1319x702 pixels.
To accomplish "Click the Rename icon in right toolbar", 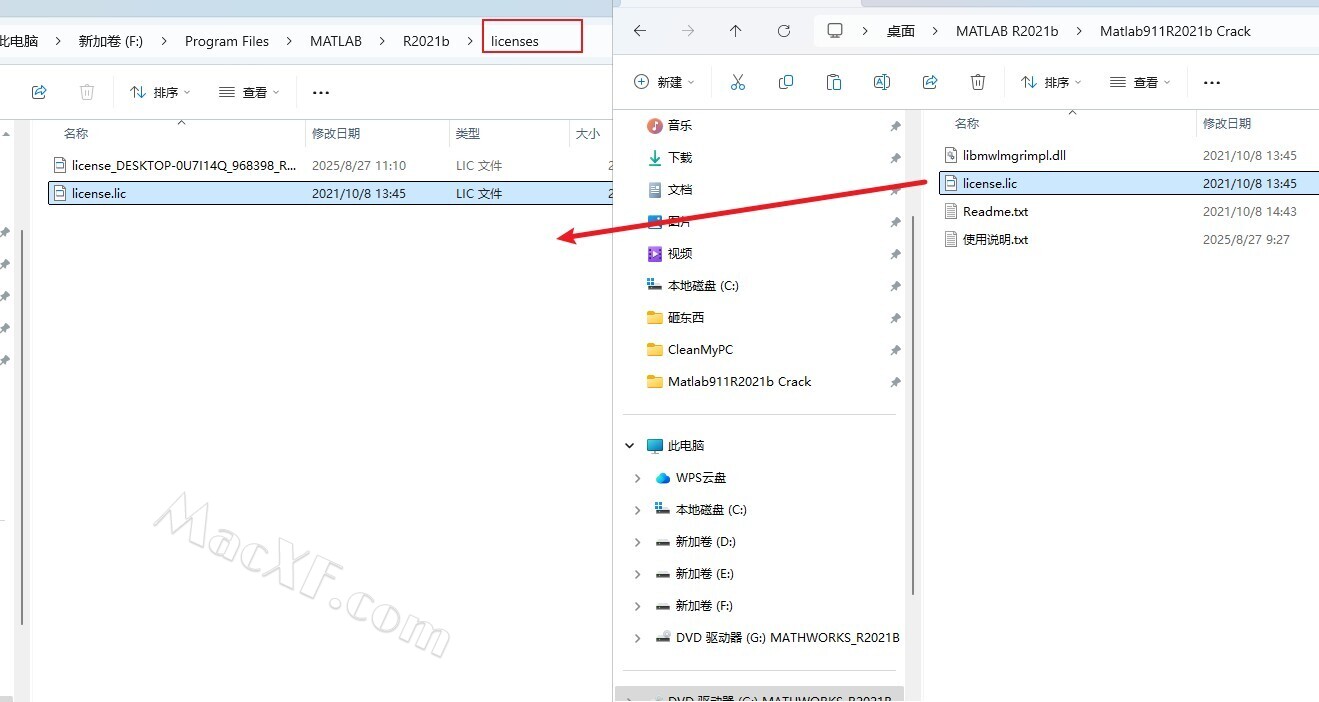I will click(x=882, y=82).
